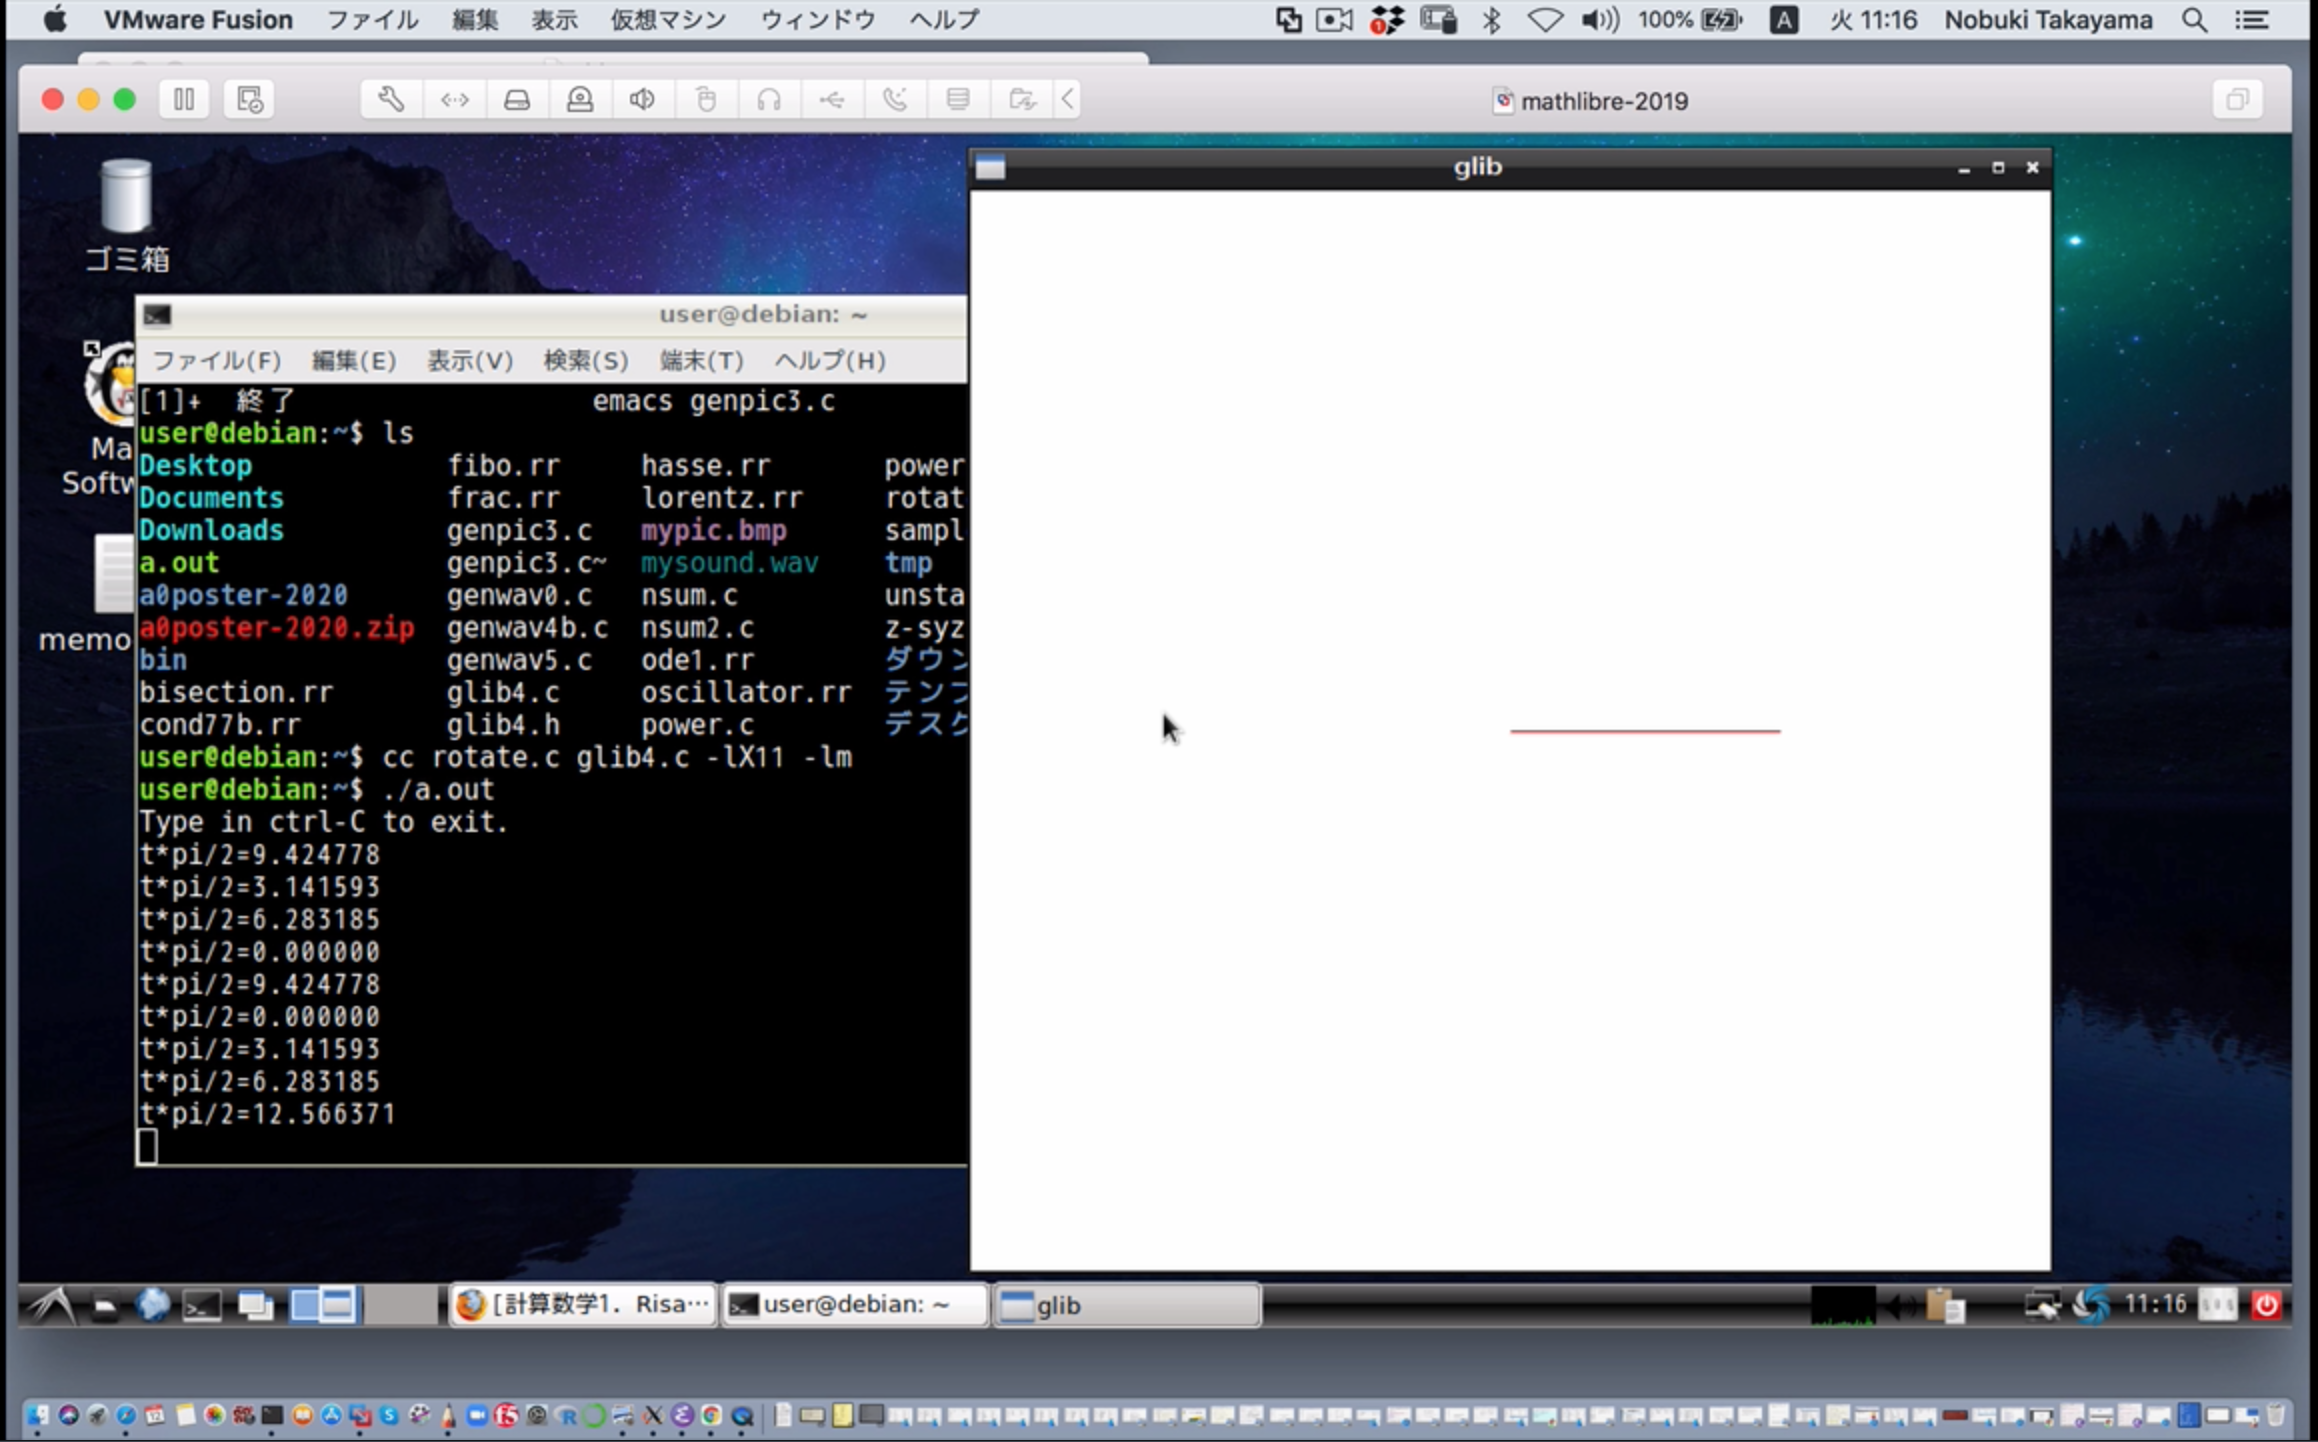The width and height of the screenshot is (2318, 1442).
Task: Click the CPU monitor graph in tray
Action: [1843, 1305]
